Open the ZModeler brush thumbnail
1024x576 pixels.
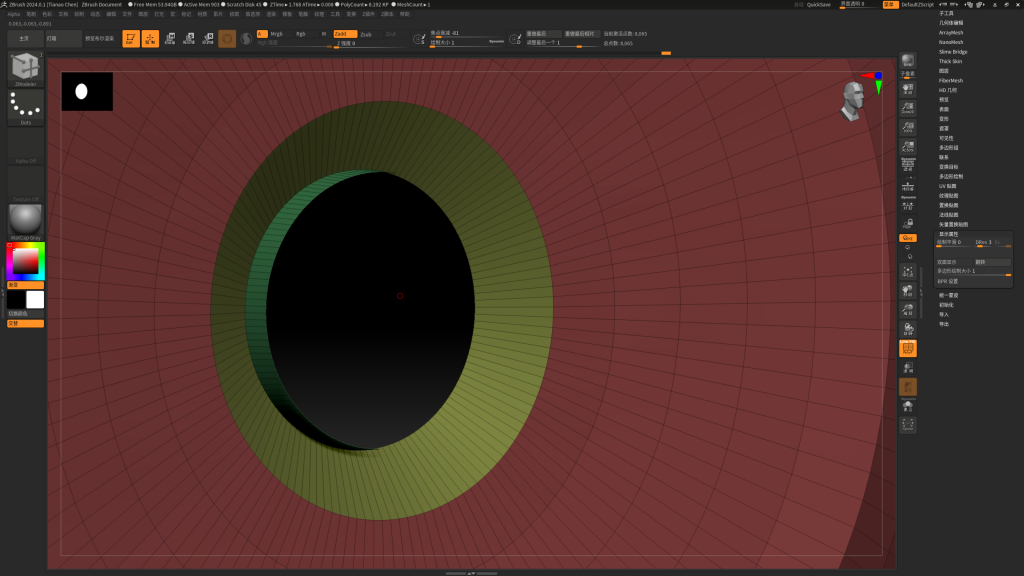pyautogui.click(x=25, y=69)
